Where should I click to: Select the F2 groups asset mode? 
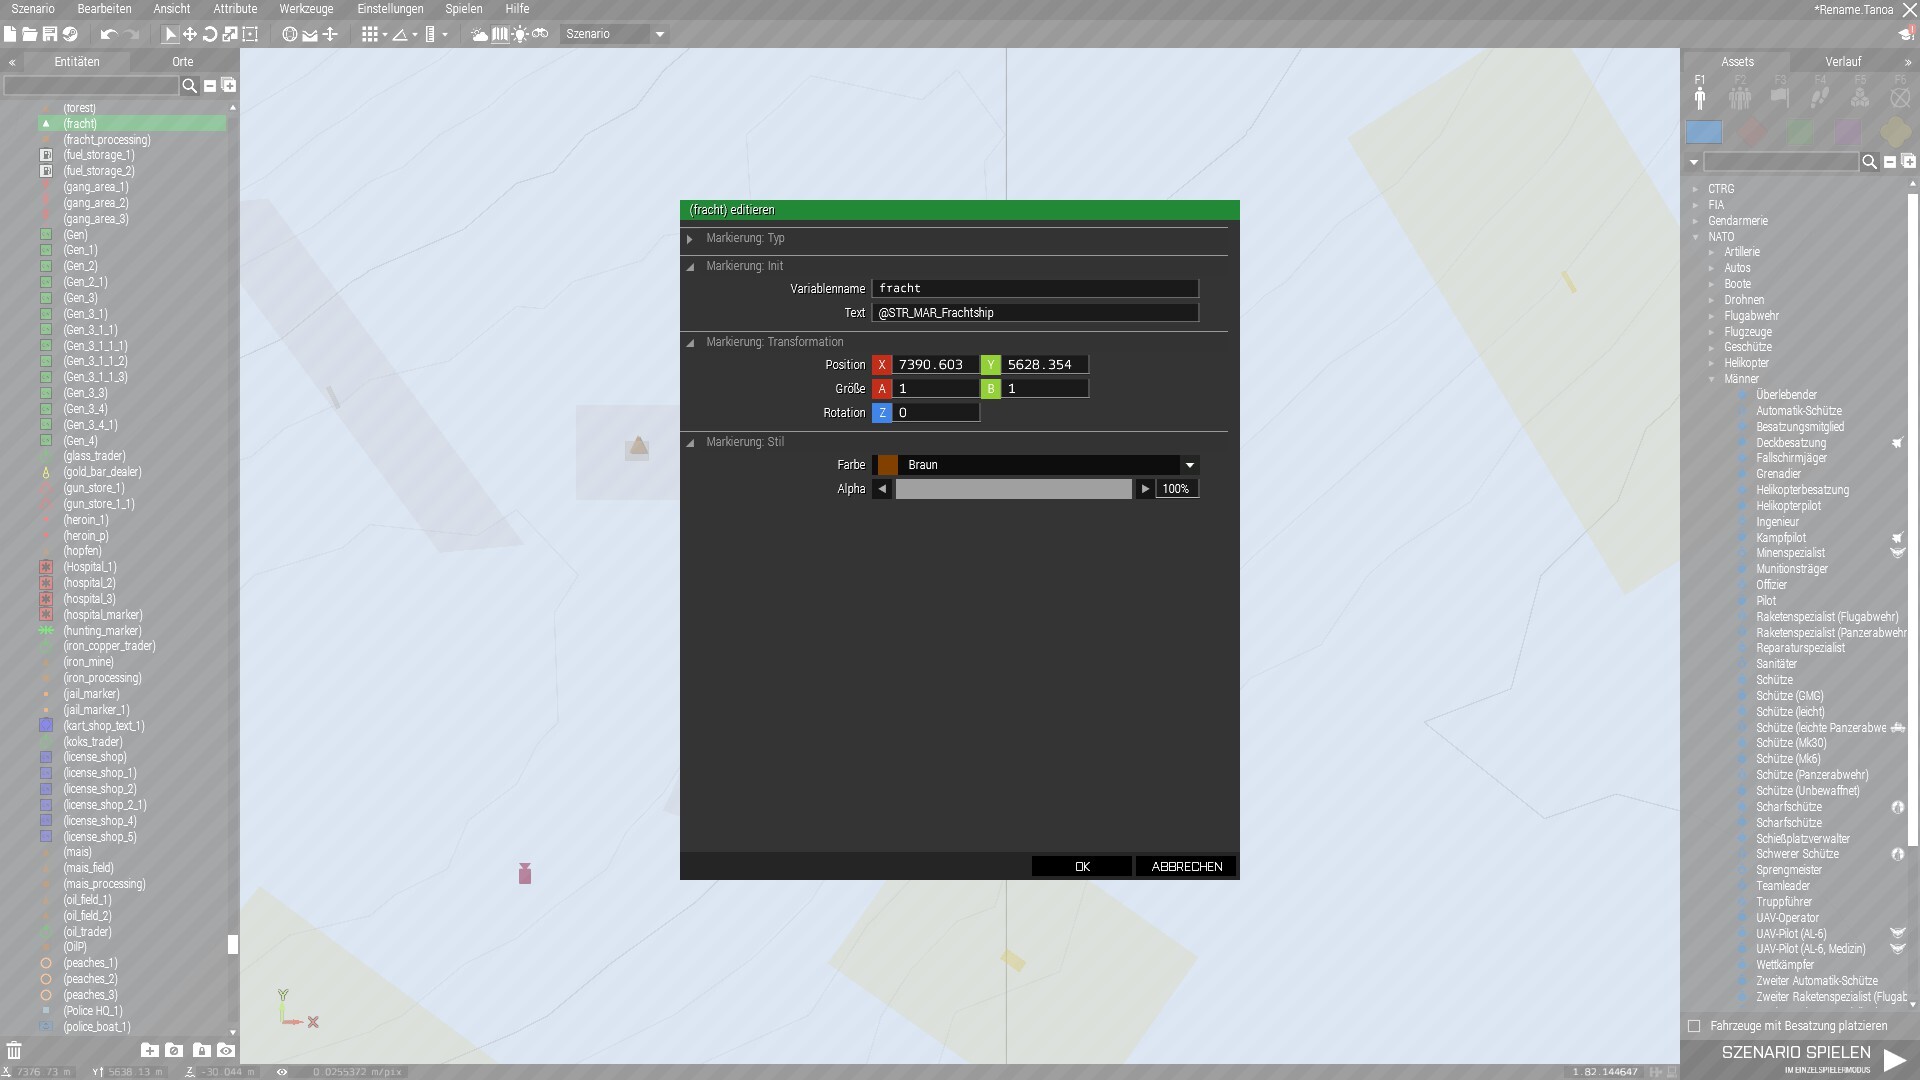pyautogui.click(x=1740, y=97)
